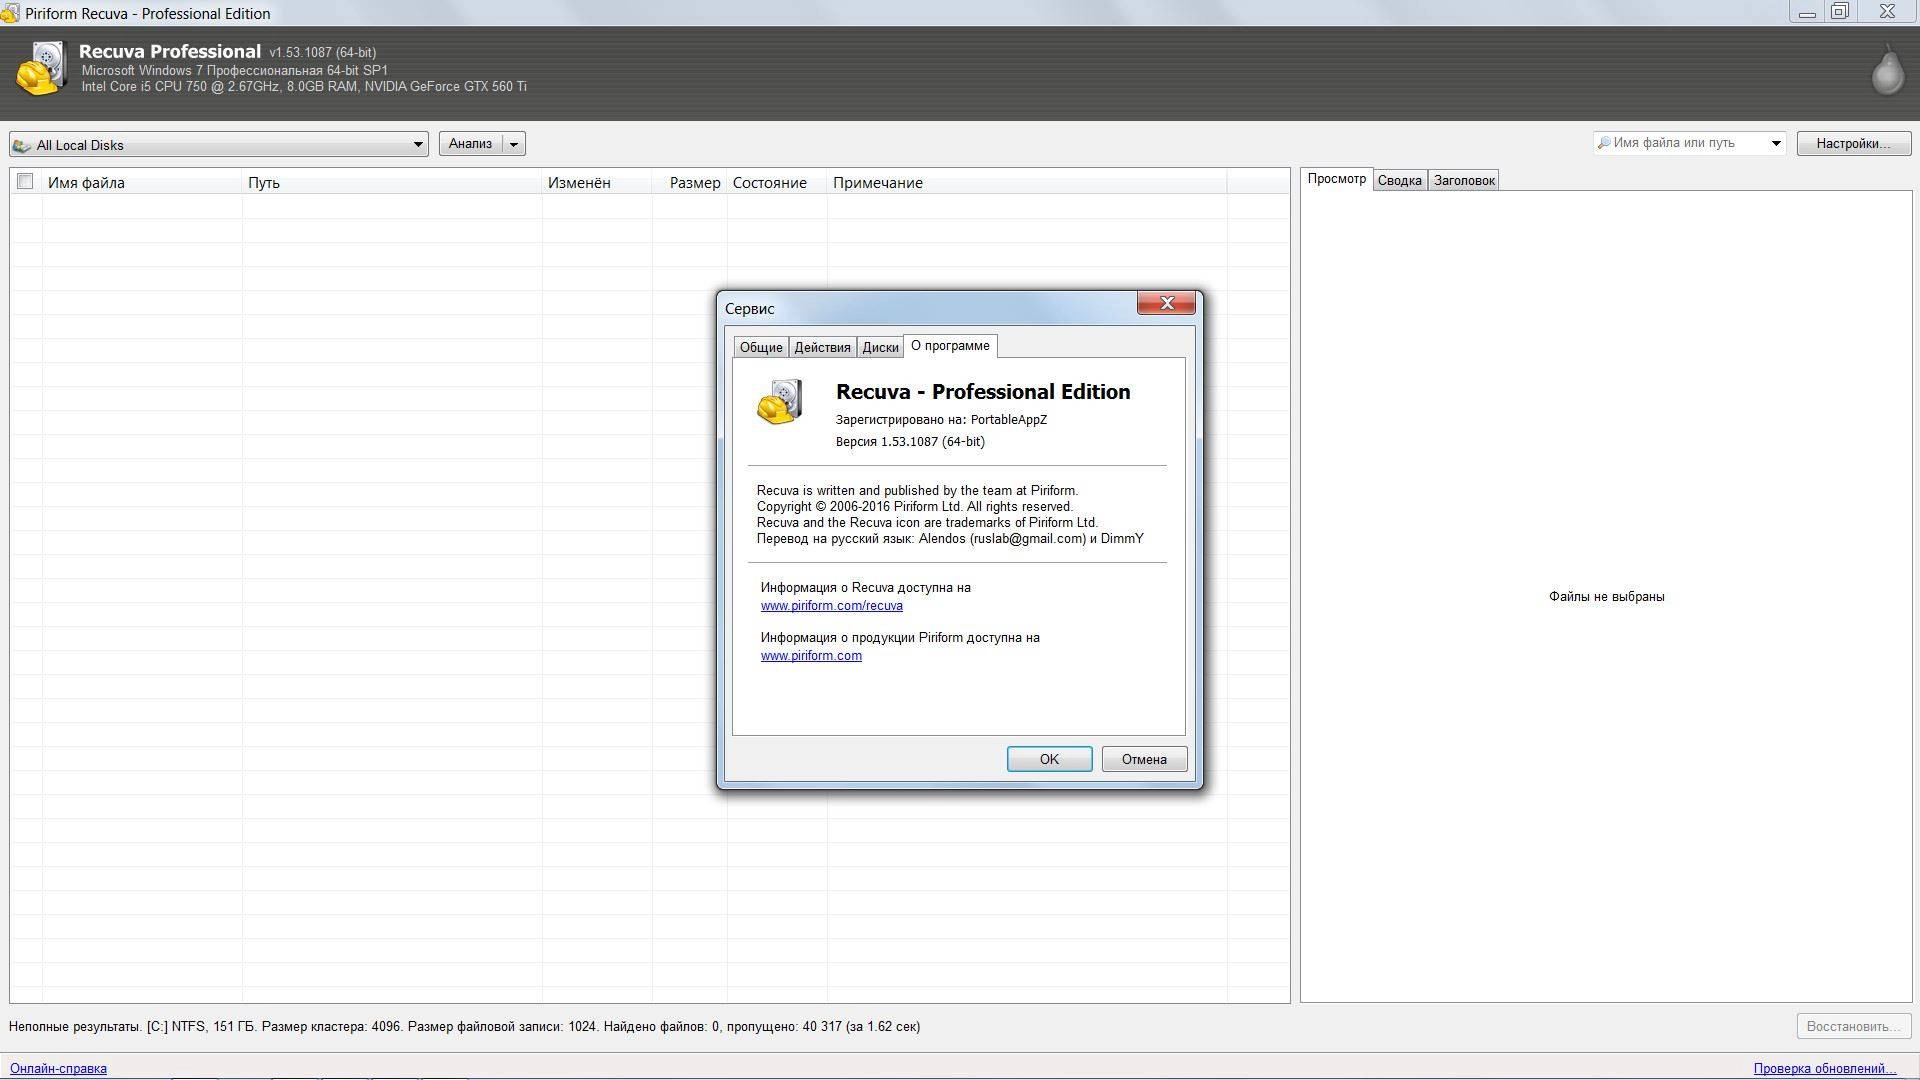Click the 'Перевод на русский язык' credits line
1920x1080 pixels.
click(x=950, y=538)
